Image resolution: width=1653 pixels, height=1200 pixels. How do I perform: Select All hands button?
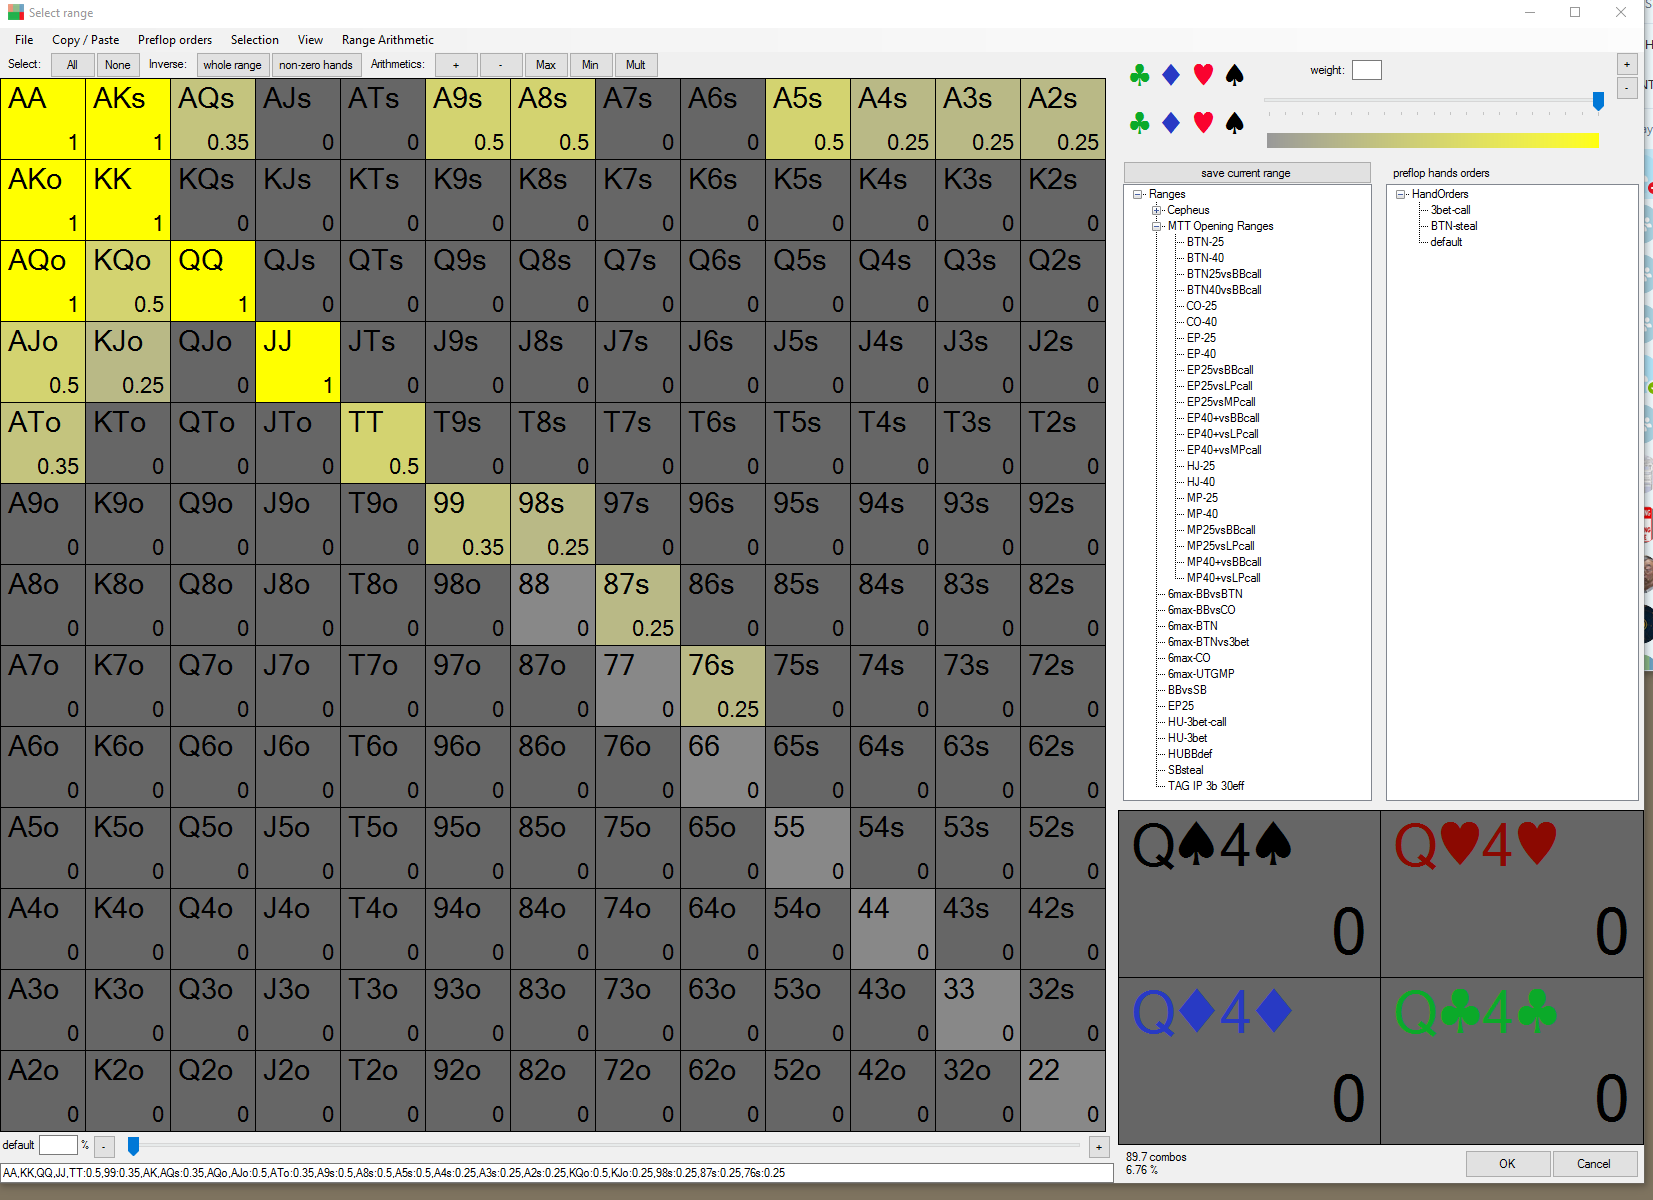tap(72, 65)
